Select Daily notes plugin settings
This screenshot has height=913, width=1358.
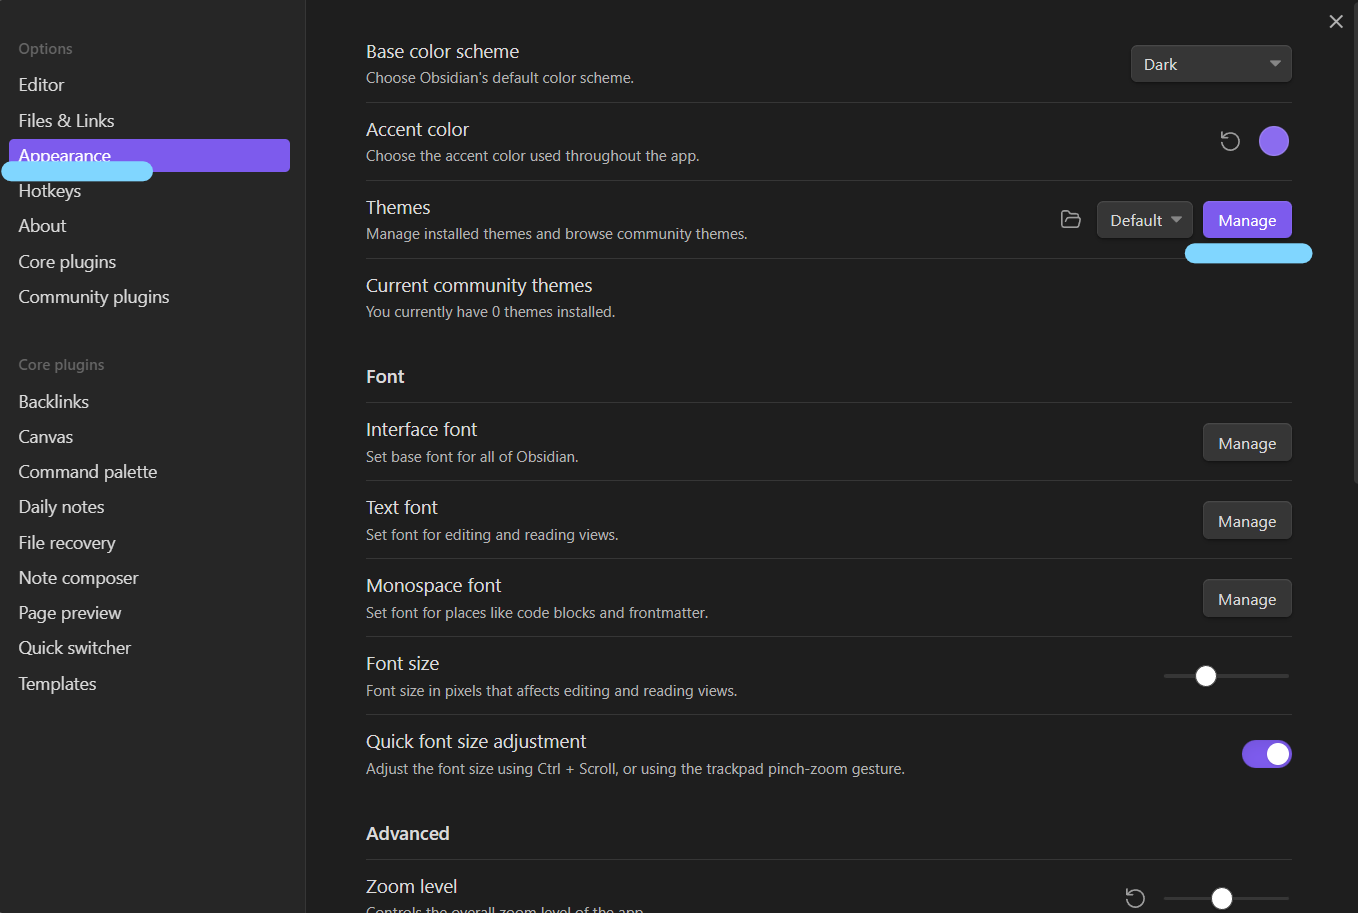61,507
